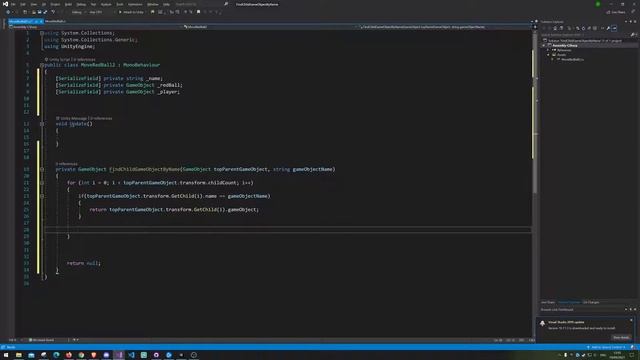Collapse the using directives block
This screenshot has width=640, height=360.
[42, 33]
